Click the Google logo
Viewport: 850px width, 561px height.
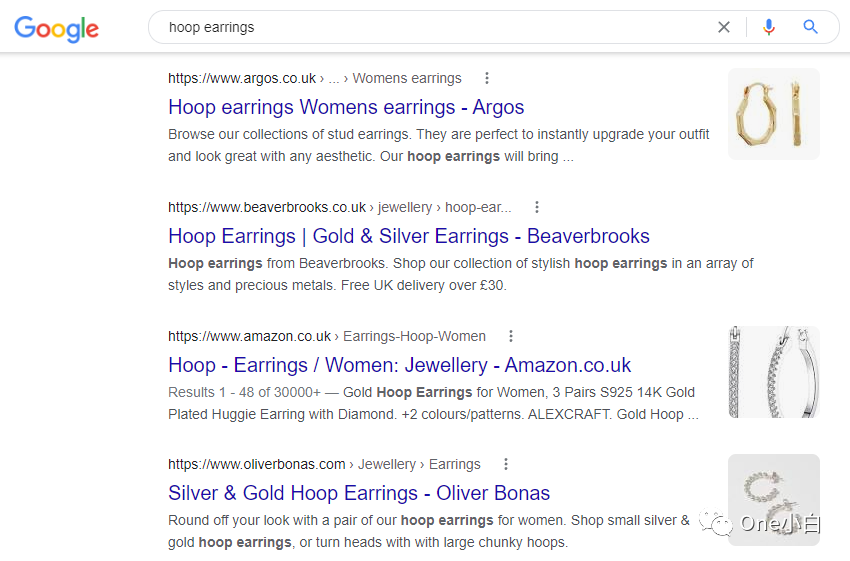click(56, 28)
